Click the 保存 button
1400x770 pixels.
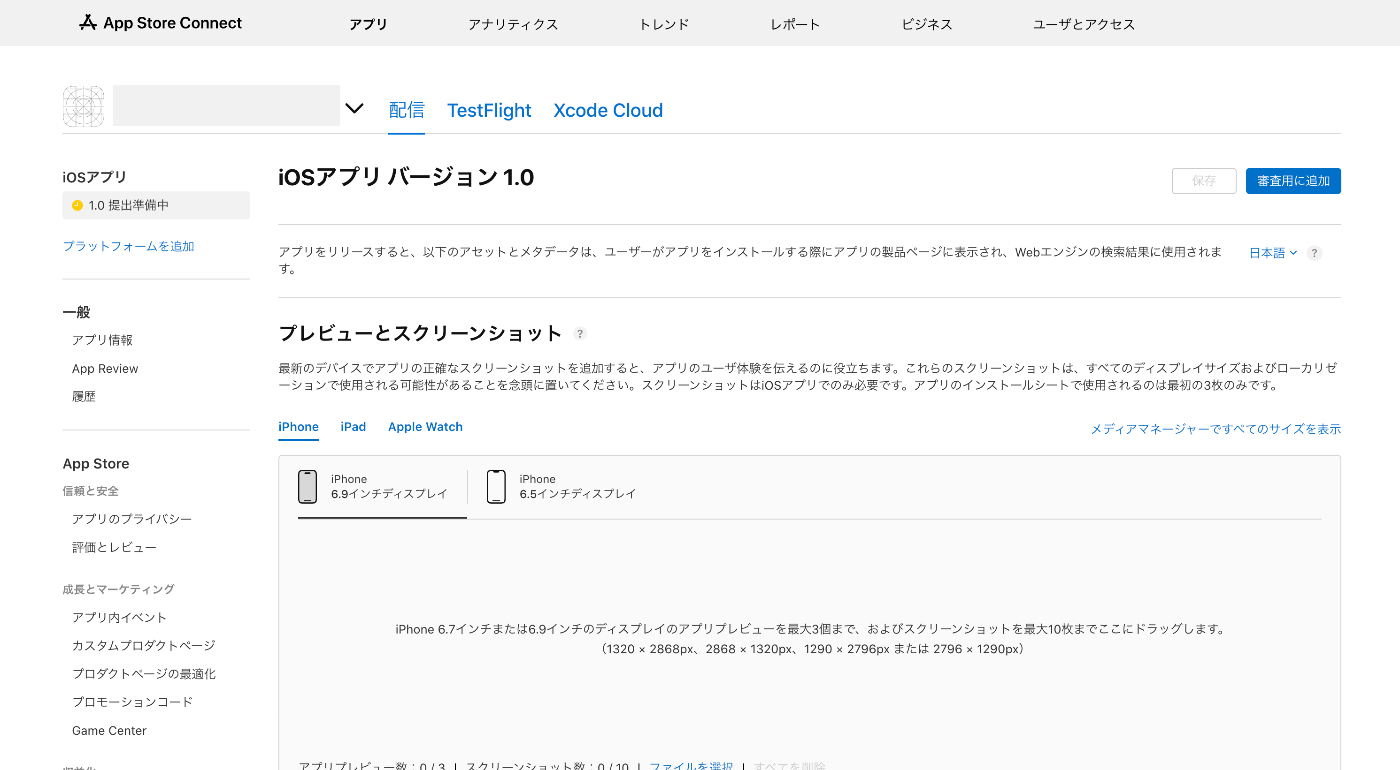pos(1204,181)
